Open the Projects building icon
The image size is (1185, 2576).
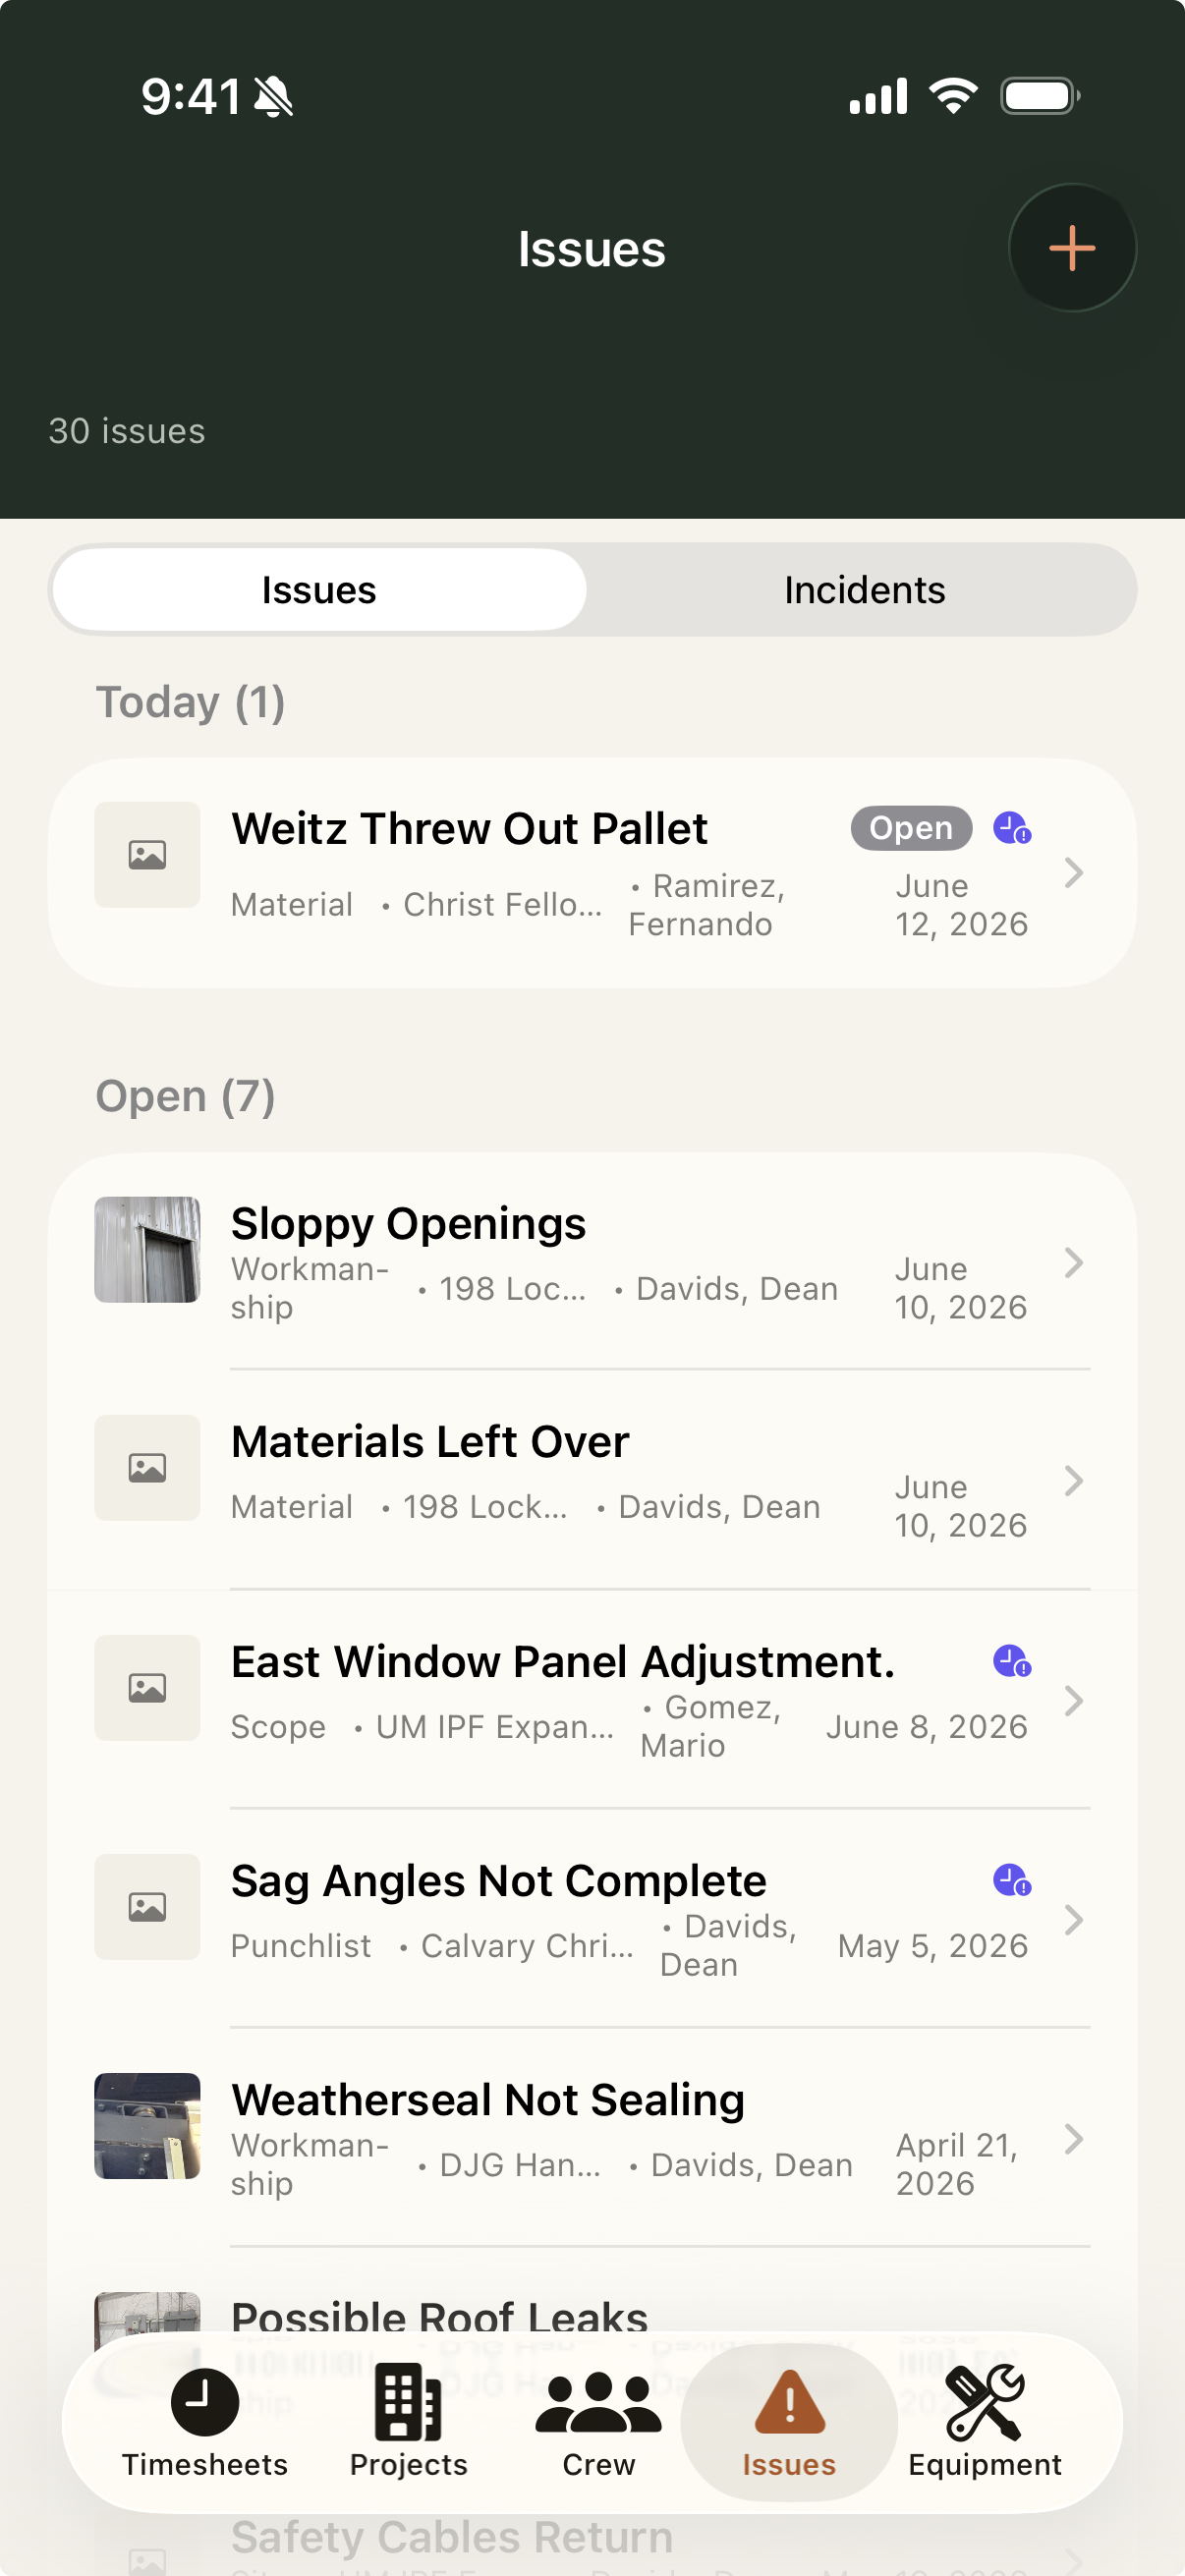coord(408,2401)
